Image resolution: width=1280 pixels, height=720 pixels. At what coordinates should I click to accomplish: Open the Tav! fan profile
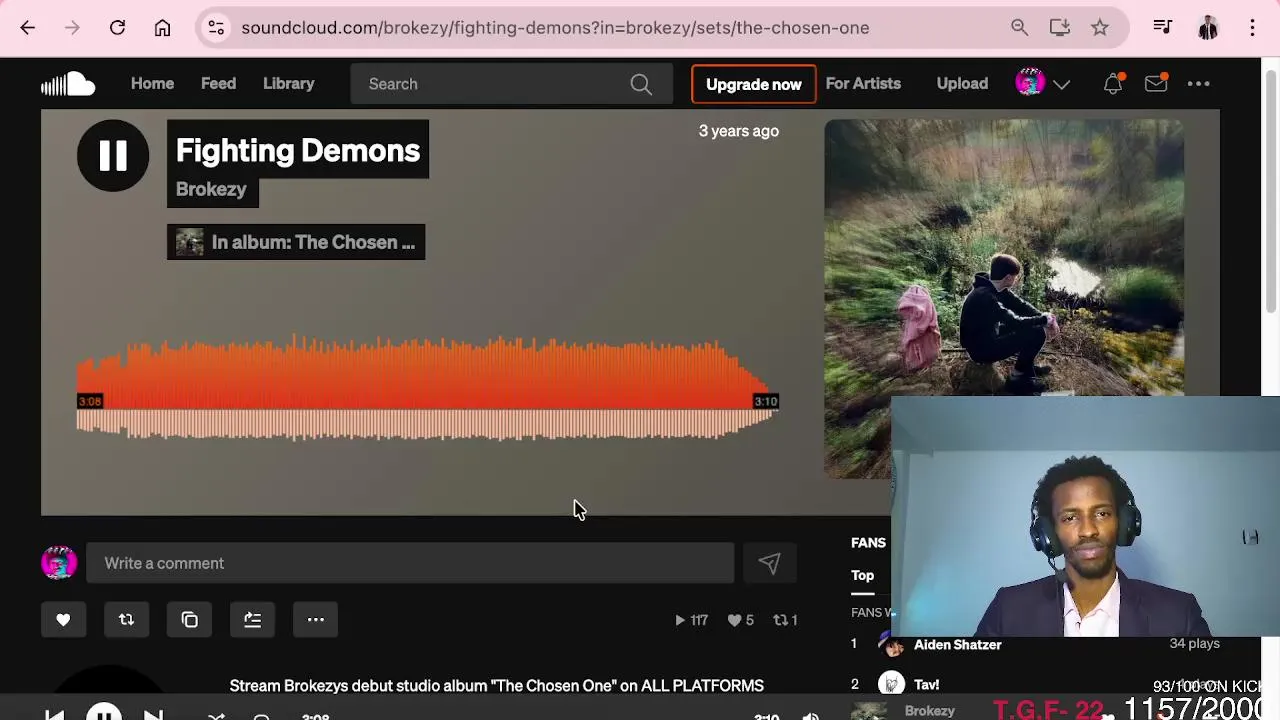[926, 685]
